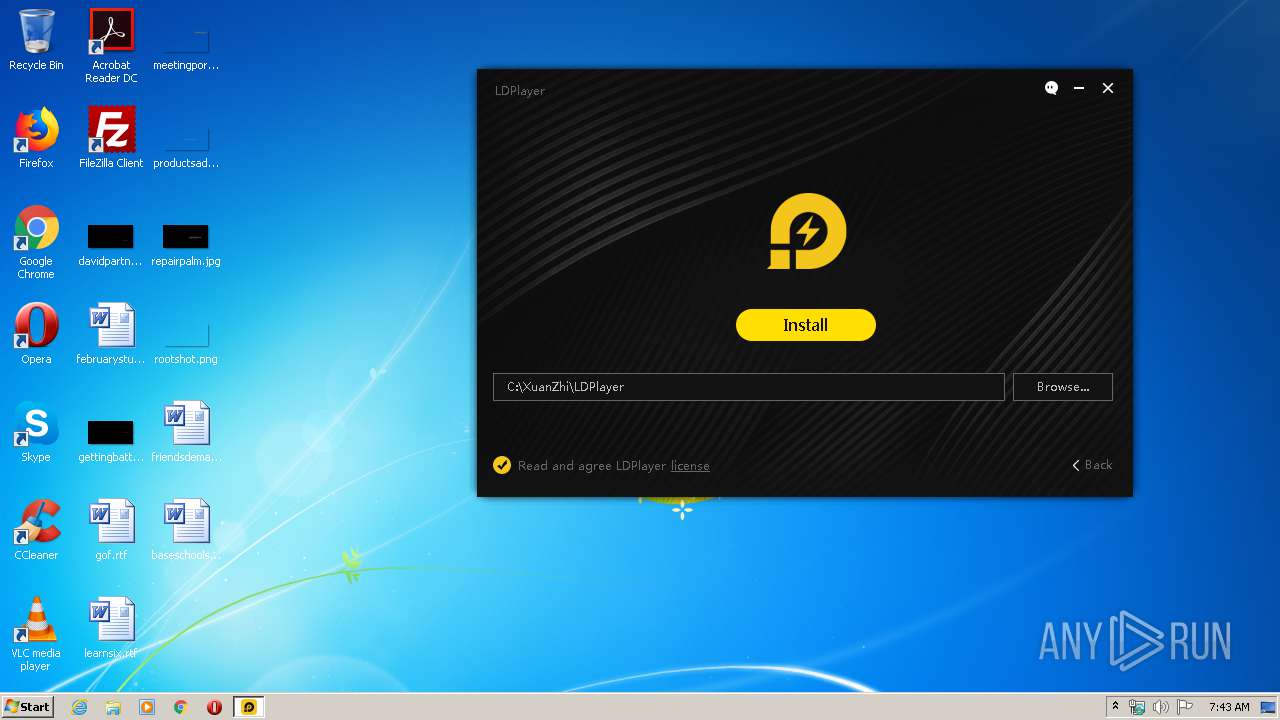Select Acrobat Reader DC desktop shortcut

coord(111,46)
